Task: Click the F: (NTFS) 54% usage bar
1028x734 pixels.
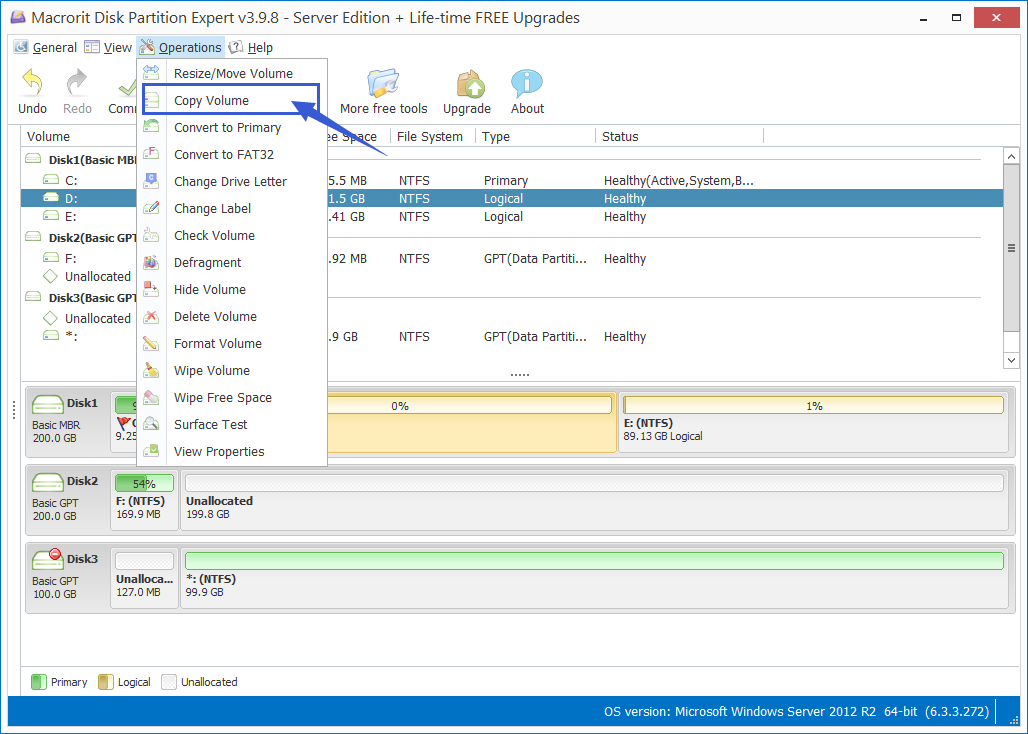Action: tap(144, 484)
